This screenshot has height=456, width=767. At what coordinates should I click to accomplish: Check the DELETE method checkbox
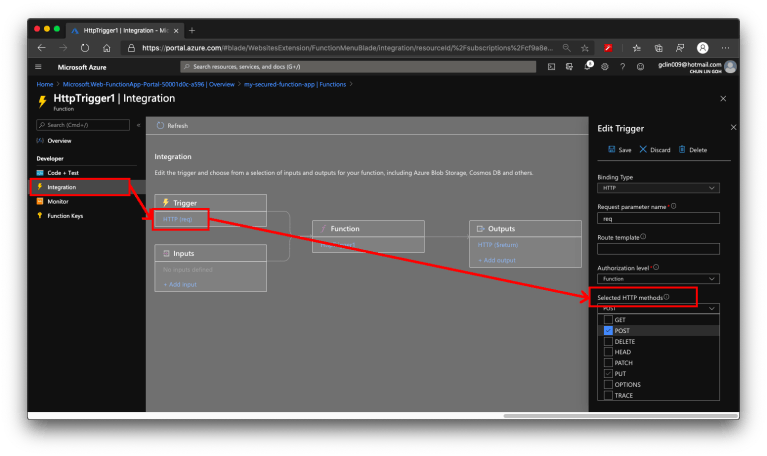point(608,342)
